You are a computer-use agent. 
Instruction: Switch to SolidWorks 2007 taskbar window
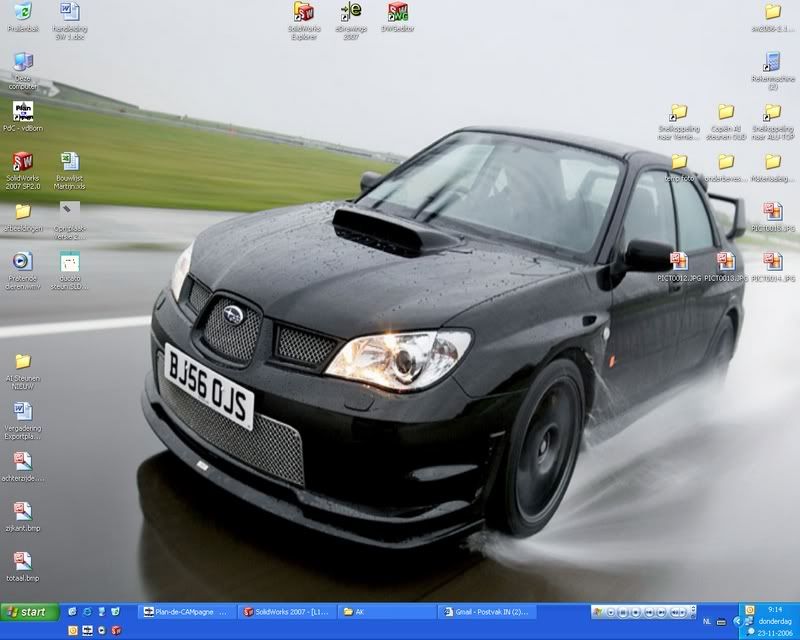[x=288, y=612]
